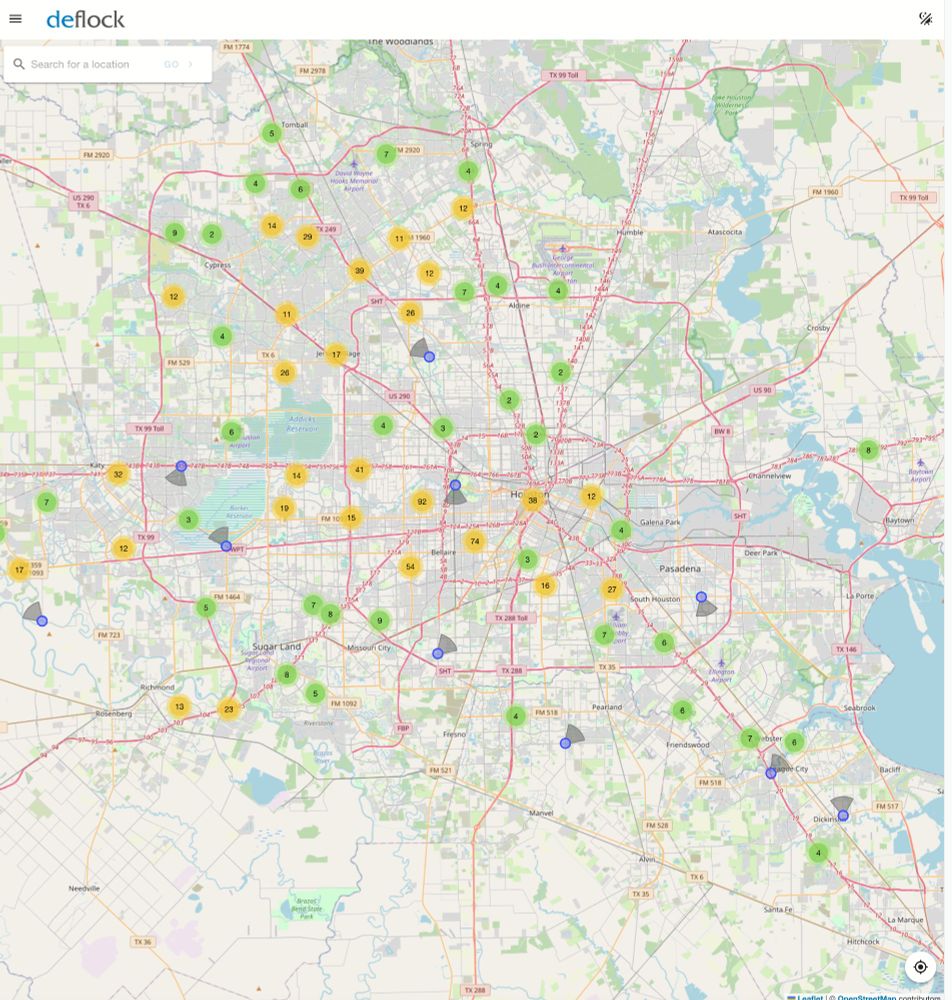
Task: Click the crossed-out camera icon top right
Action: [x=925, y=18]
